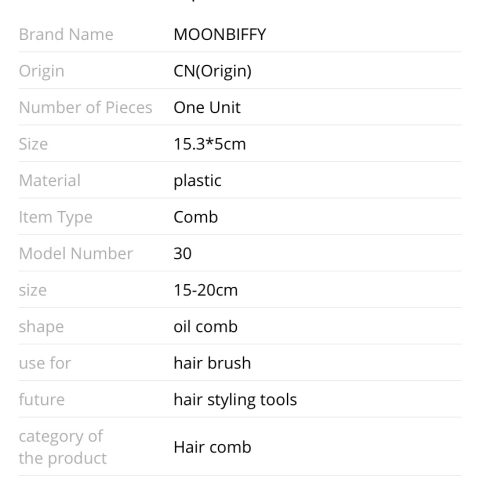Viewport: 480px width, 480px height.
Task: Select the category of the product label
Action: coord(63,447)
